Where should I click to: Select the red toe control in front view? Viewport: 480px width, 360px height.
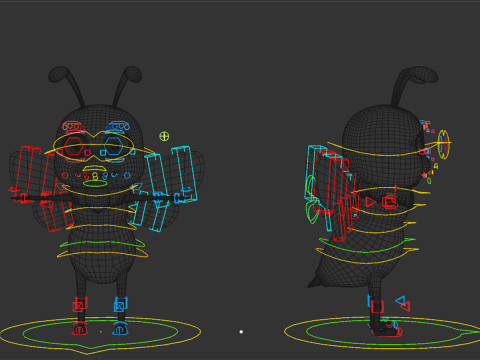[x=80, y=329]
